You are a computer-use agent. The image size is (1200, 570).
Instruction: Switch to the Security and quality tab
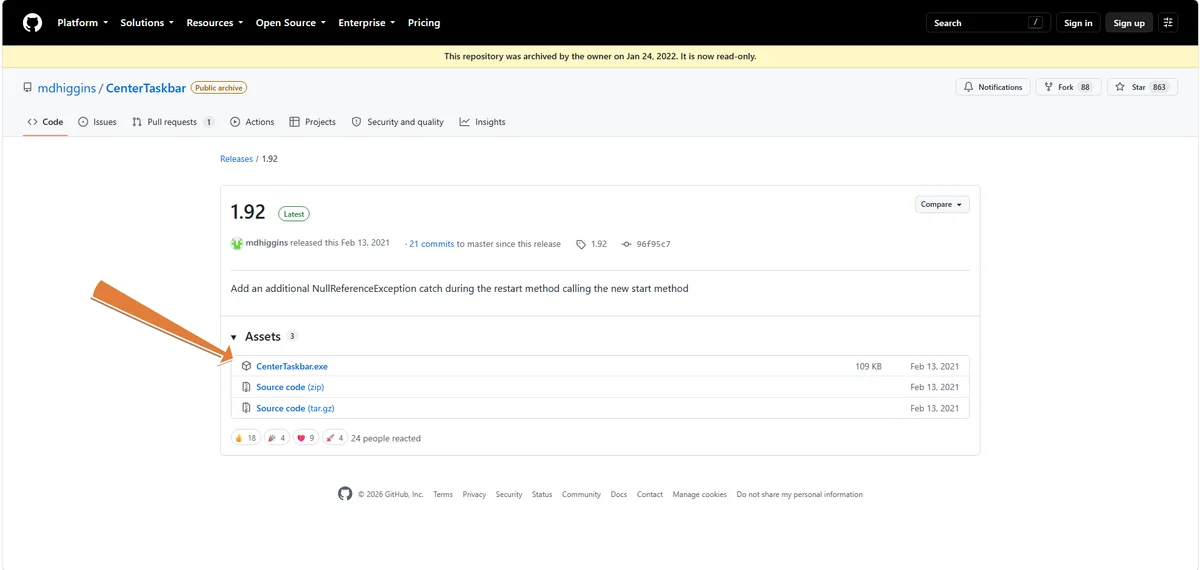[x=398, y=122]
